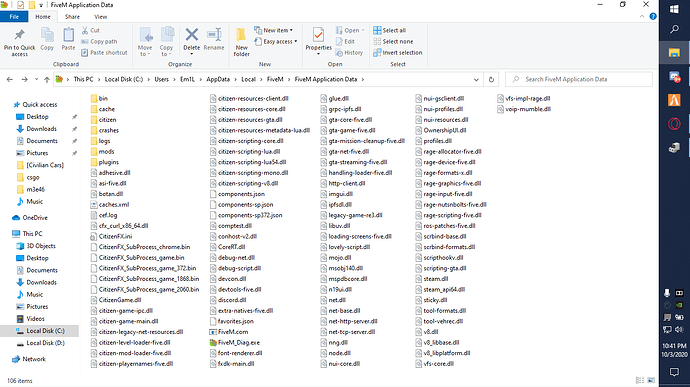Expand address bar history dropdown
This screenshot has width=690, height=387.
point(476,80)
